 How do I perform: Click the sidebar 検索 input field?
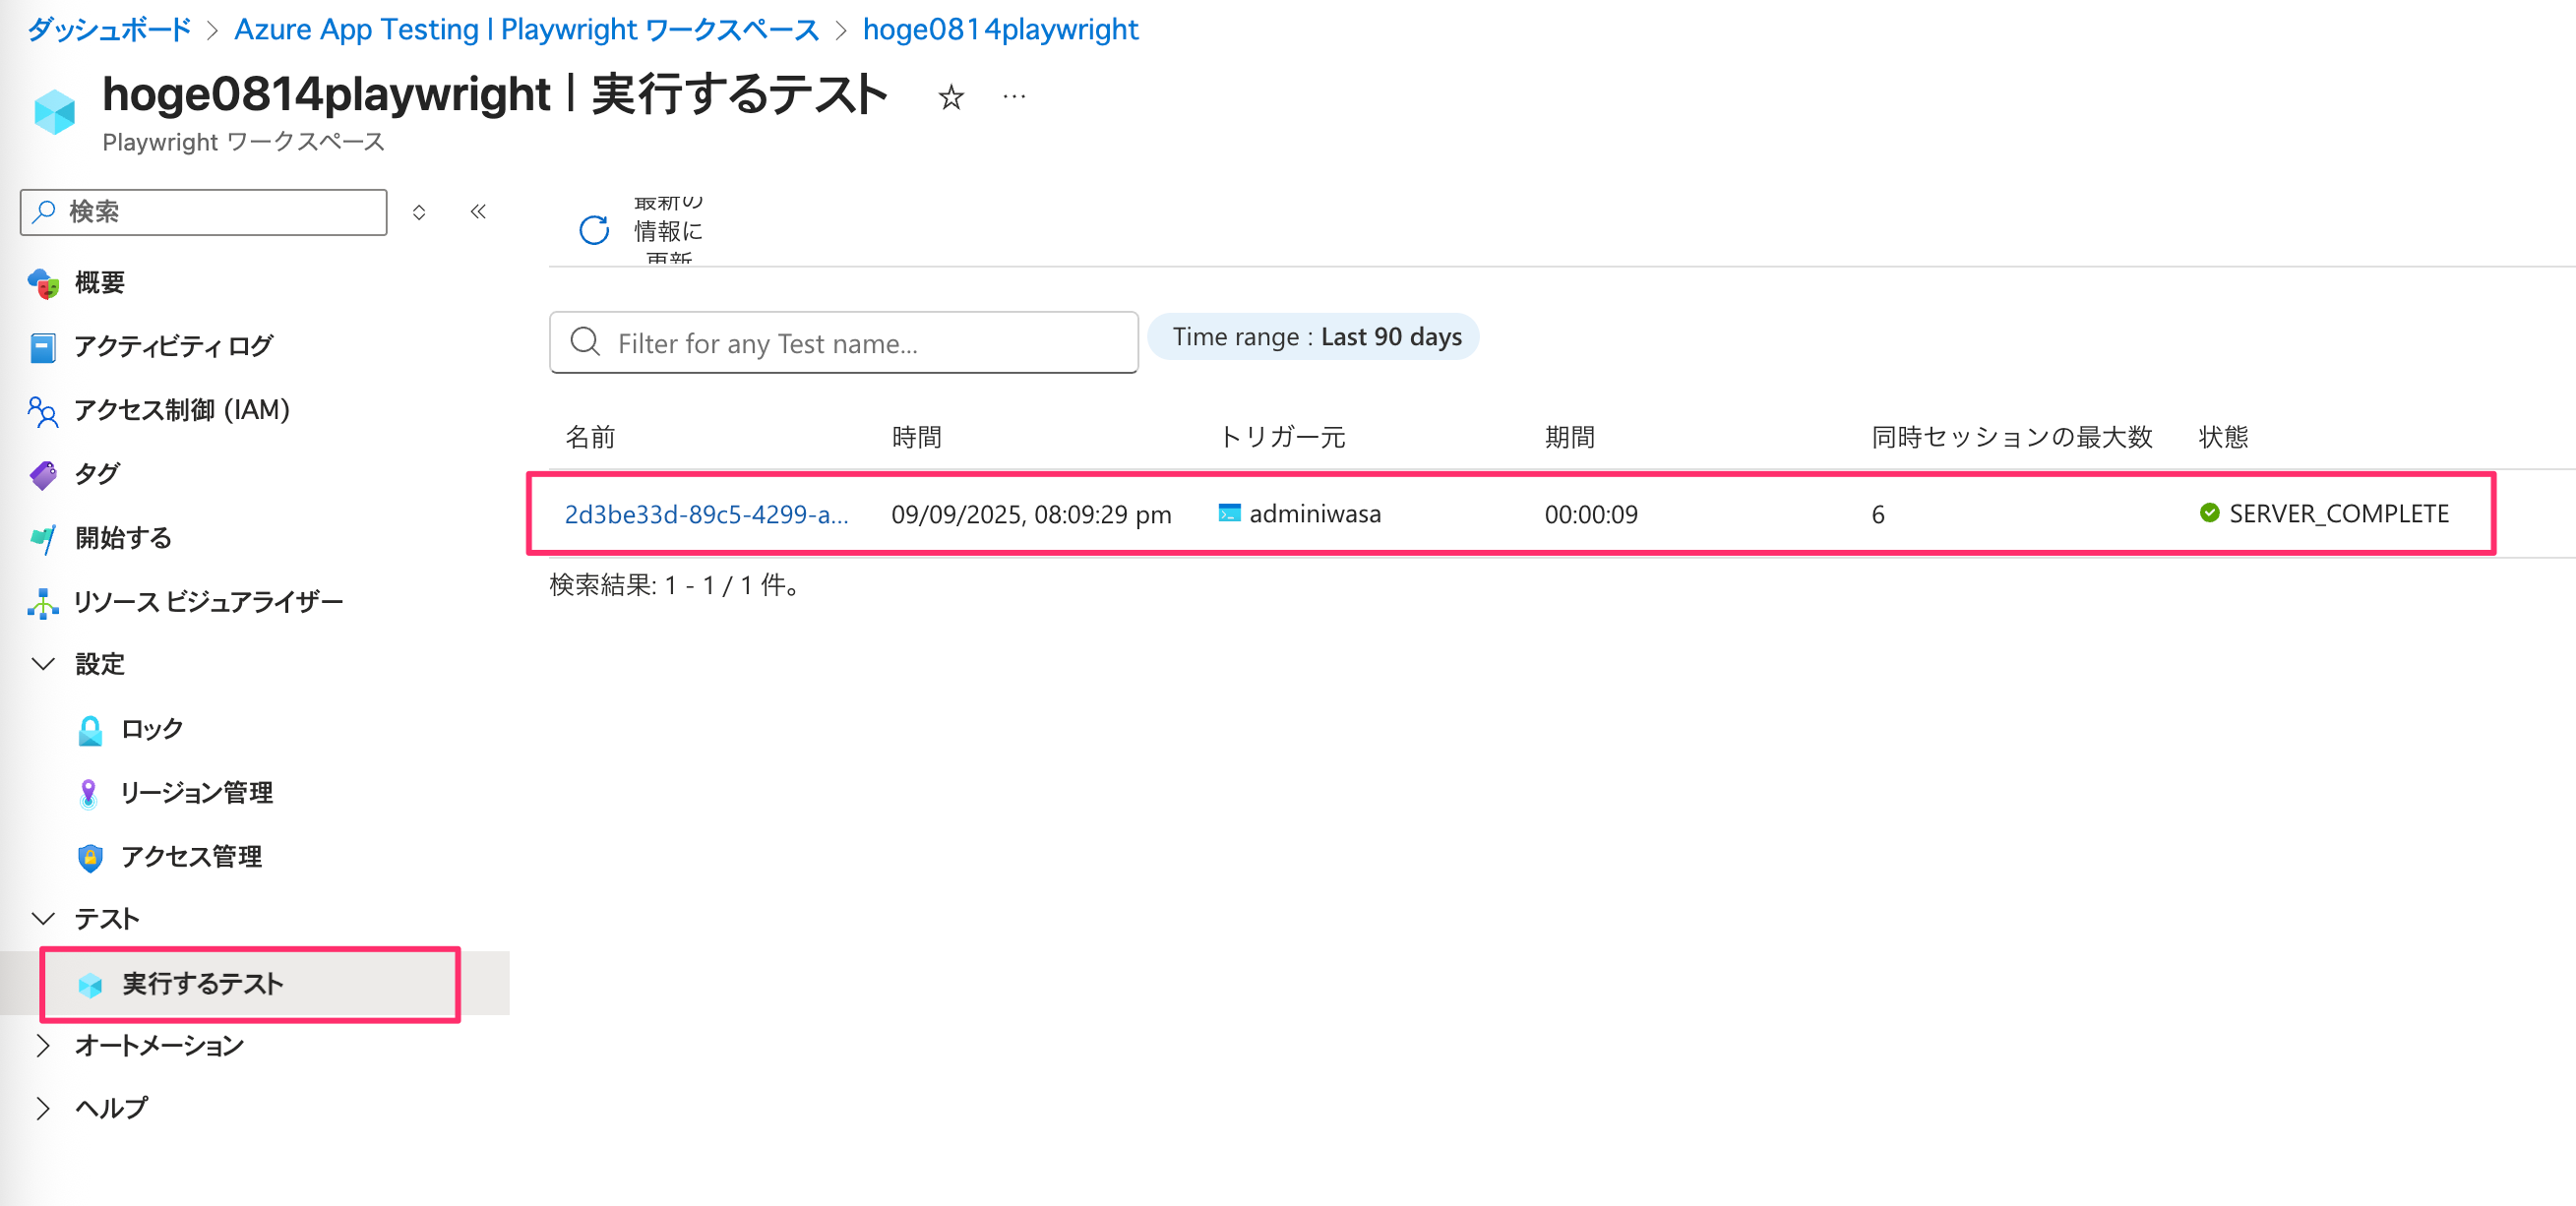point(203,212)
